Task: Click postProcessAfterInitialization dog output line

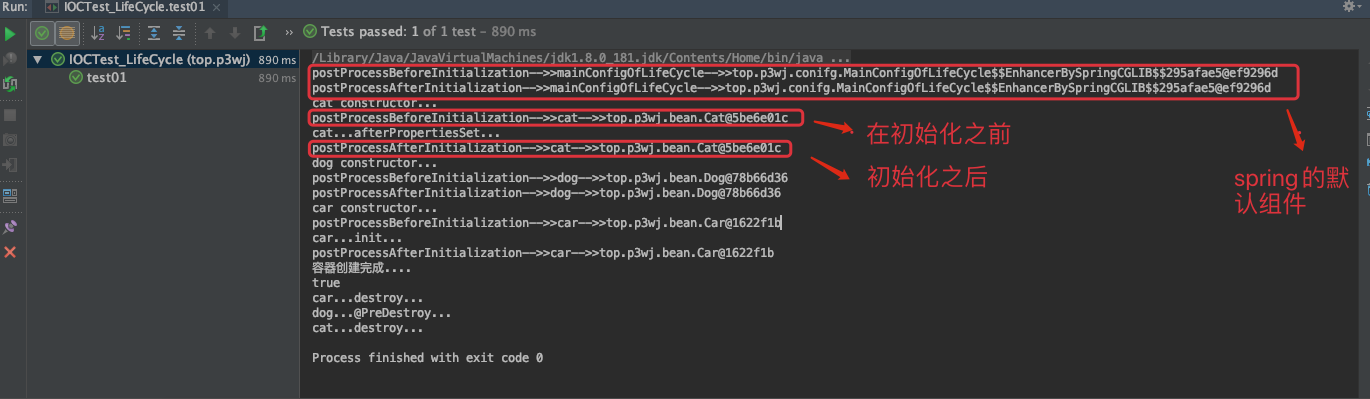Action: click(x=546, y=193)
